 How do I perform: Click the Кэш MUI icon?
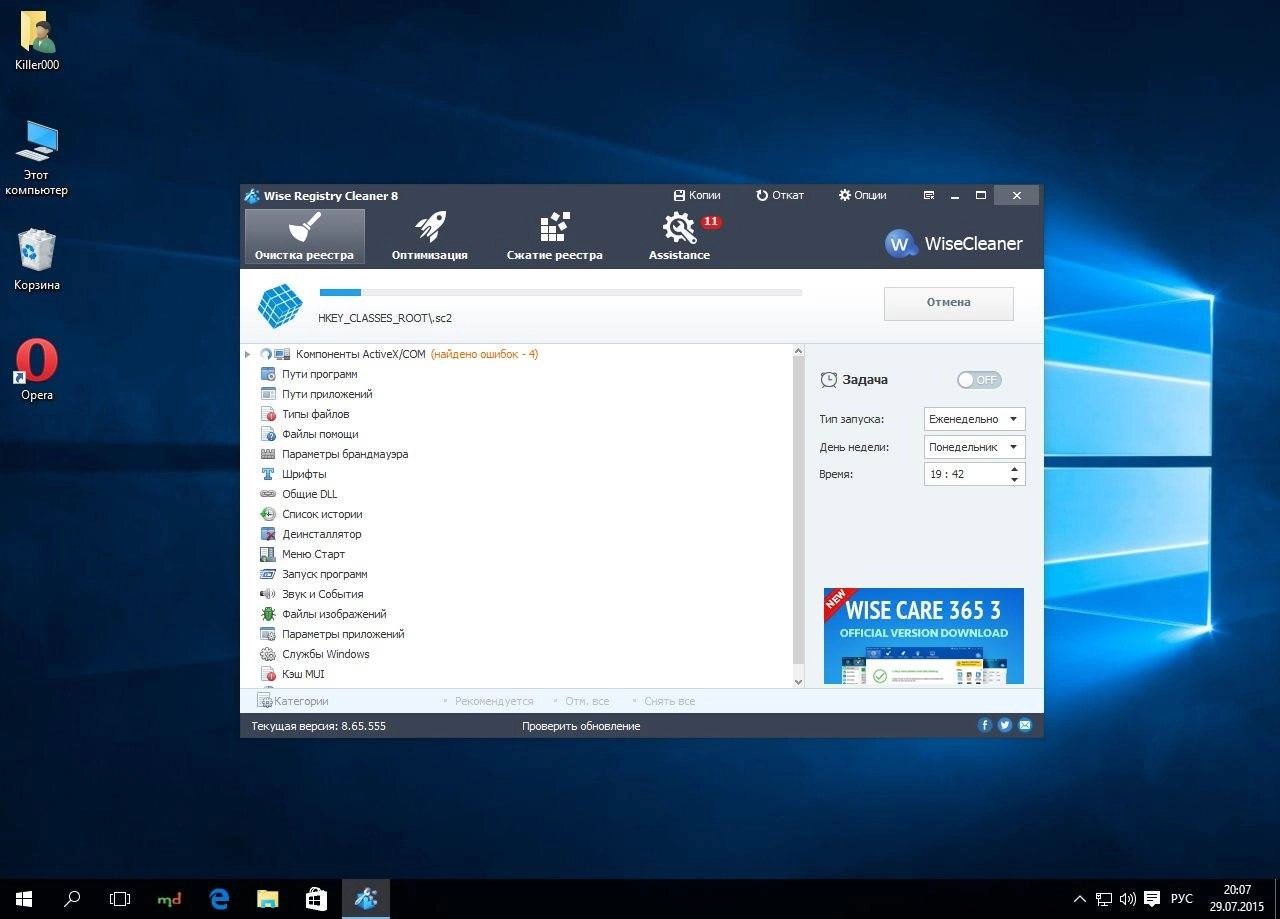[x=268, y=674]
